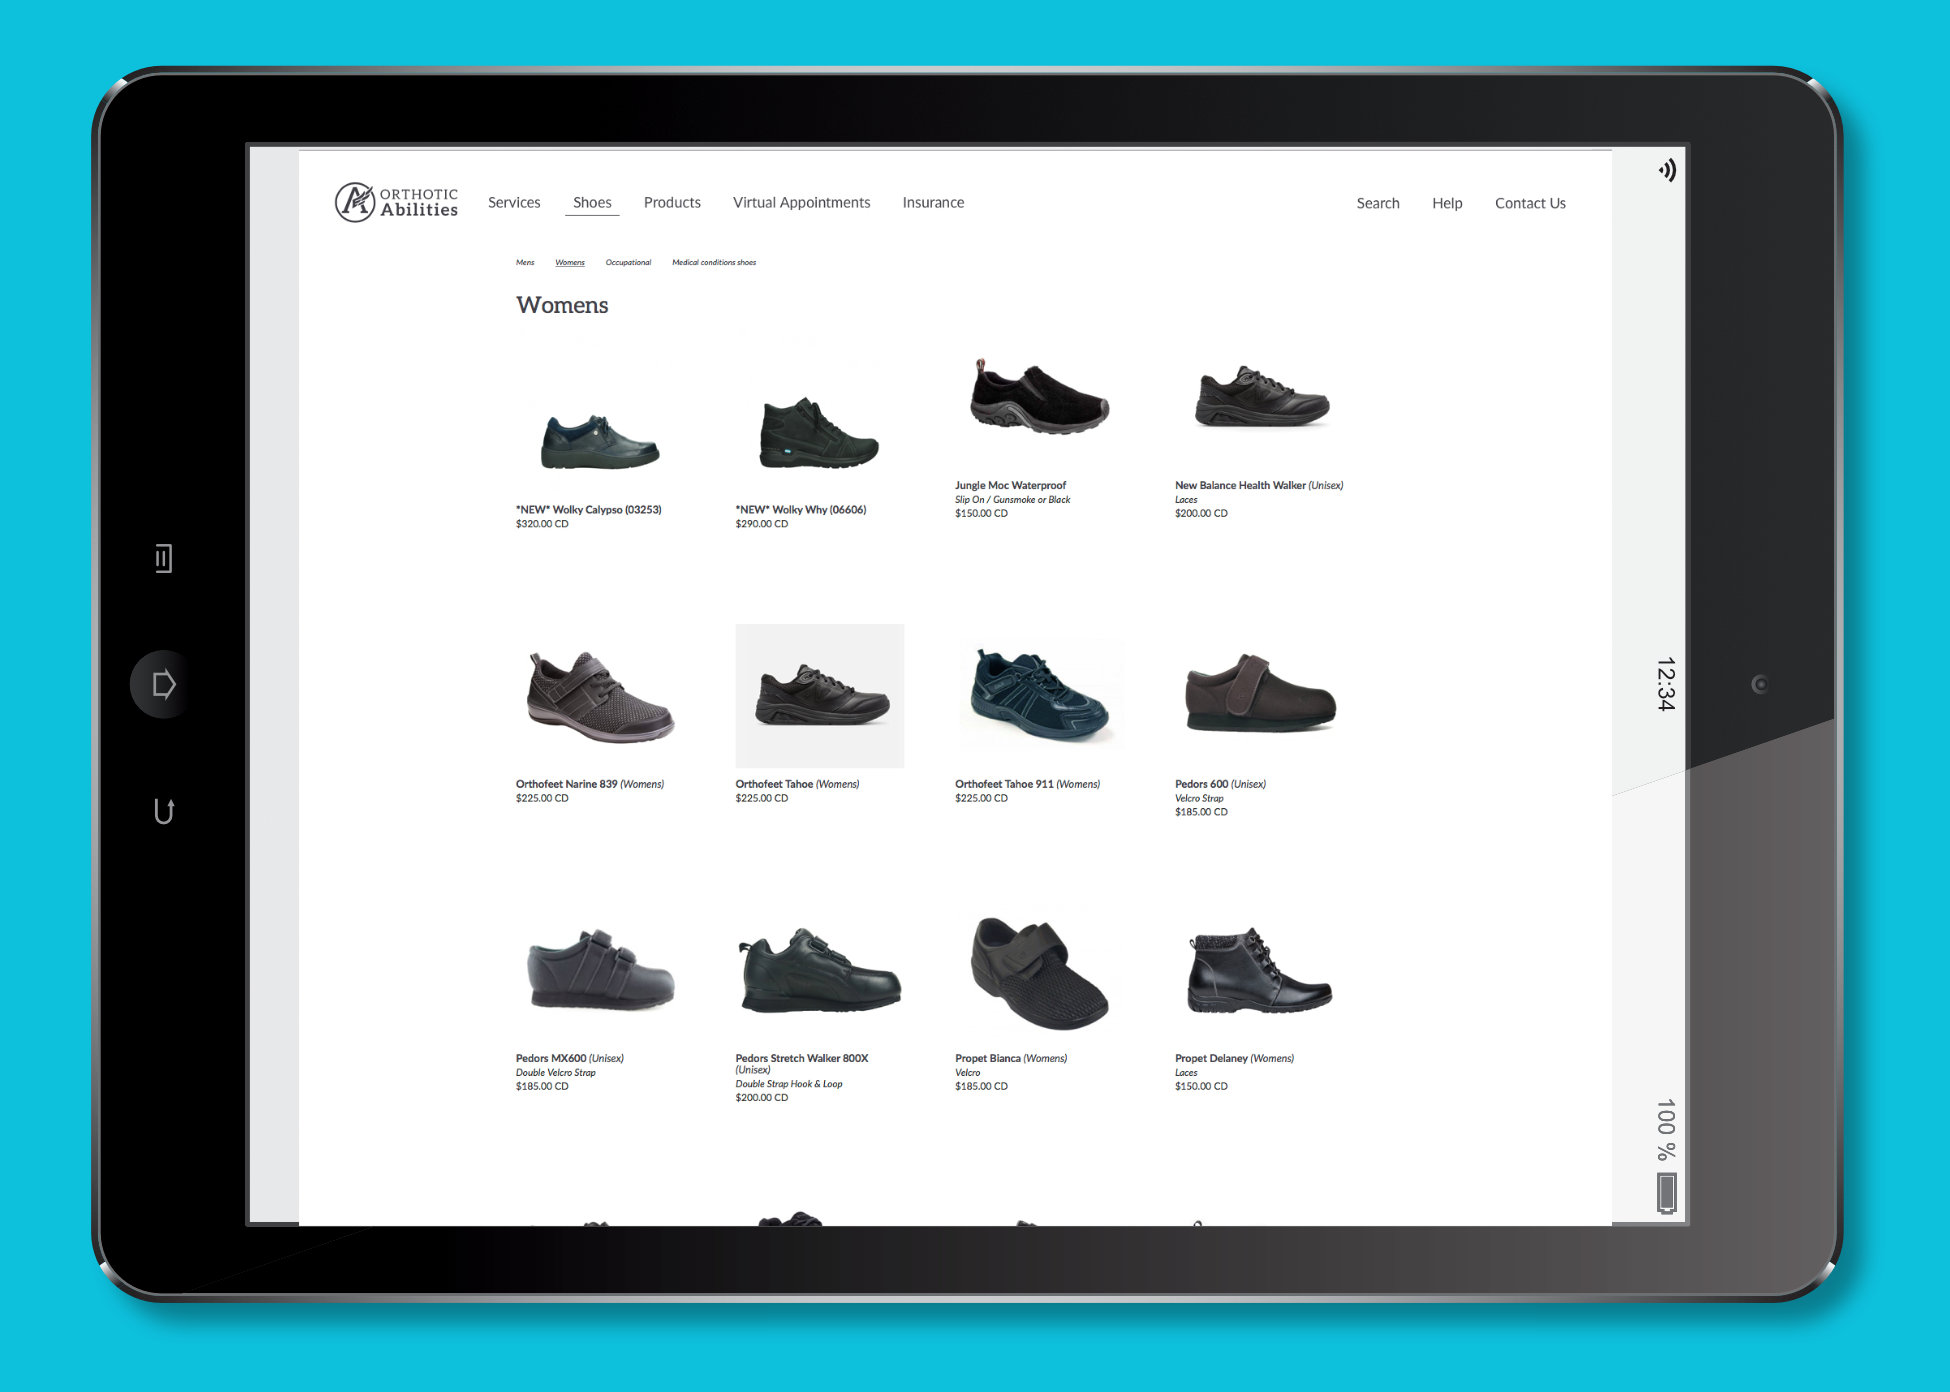Click the Orthotic Abilities logo
The image size is (1950, 1392).
pos(396,202)
